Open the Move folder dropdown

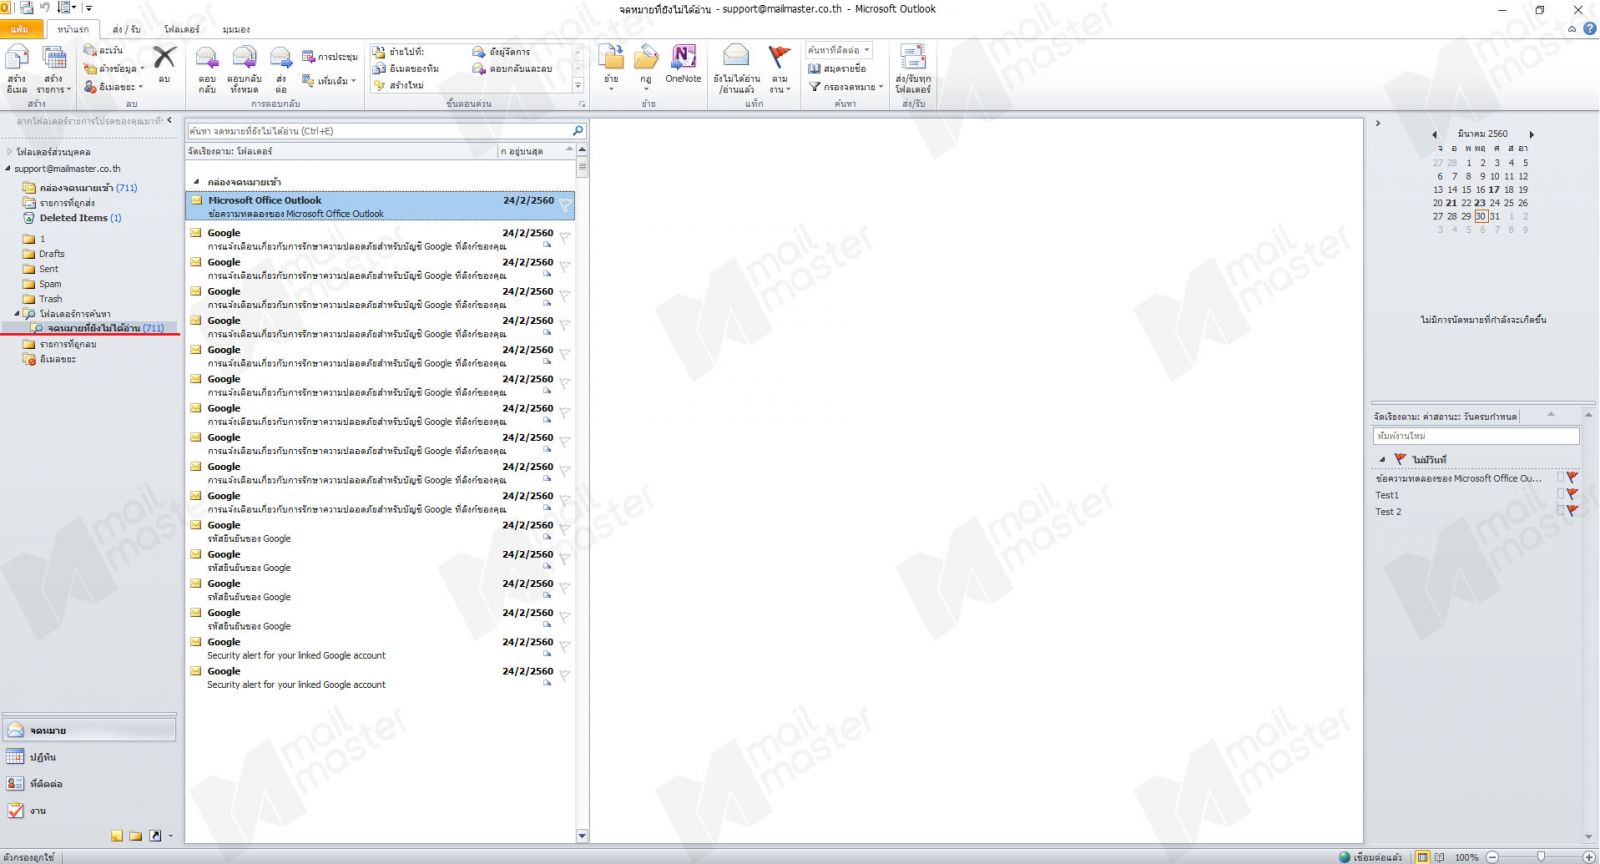tap(611, 69)
